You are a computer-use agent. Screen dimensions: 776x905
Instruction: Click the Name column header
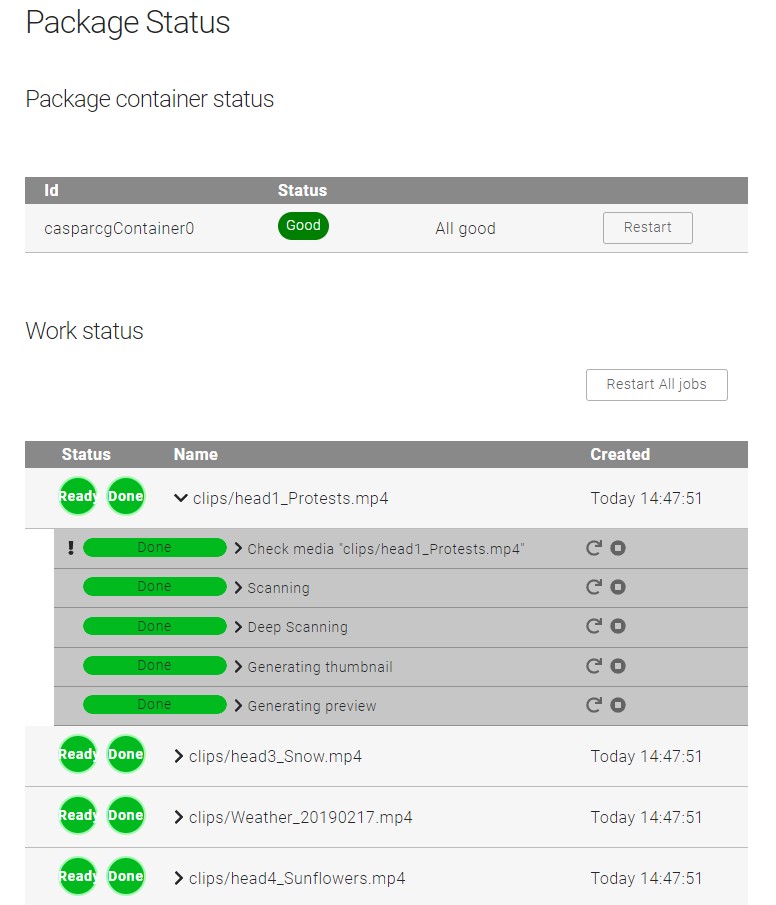[196, 454]
